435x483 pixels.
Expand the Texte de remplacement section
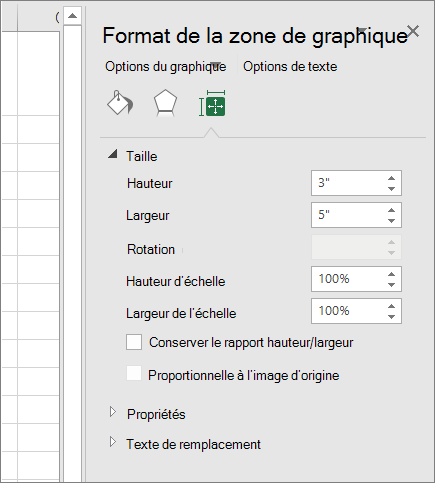[113, 442]
